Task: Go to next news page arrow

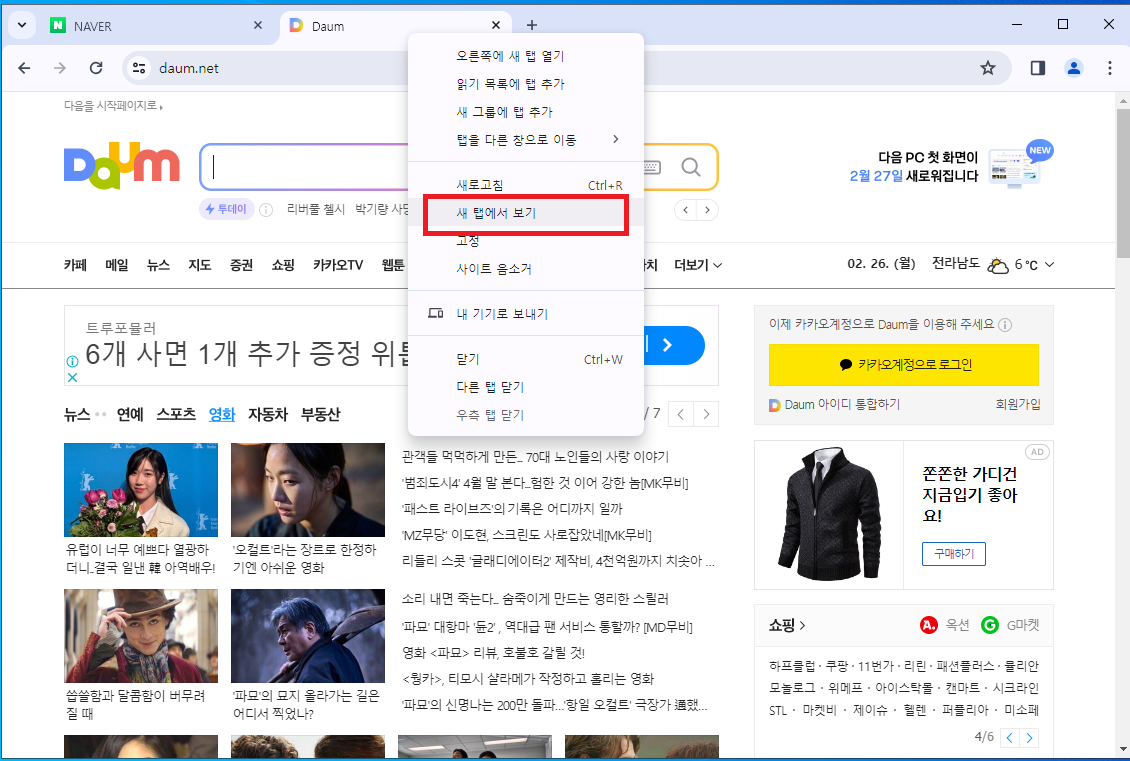Action: (706, 414)
